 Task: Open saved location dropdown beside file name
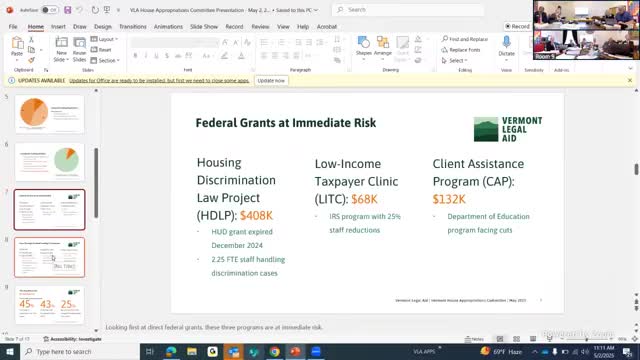(316, 10)
